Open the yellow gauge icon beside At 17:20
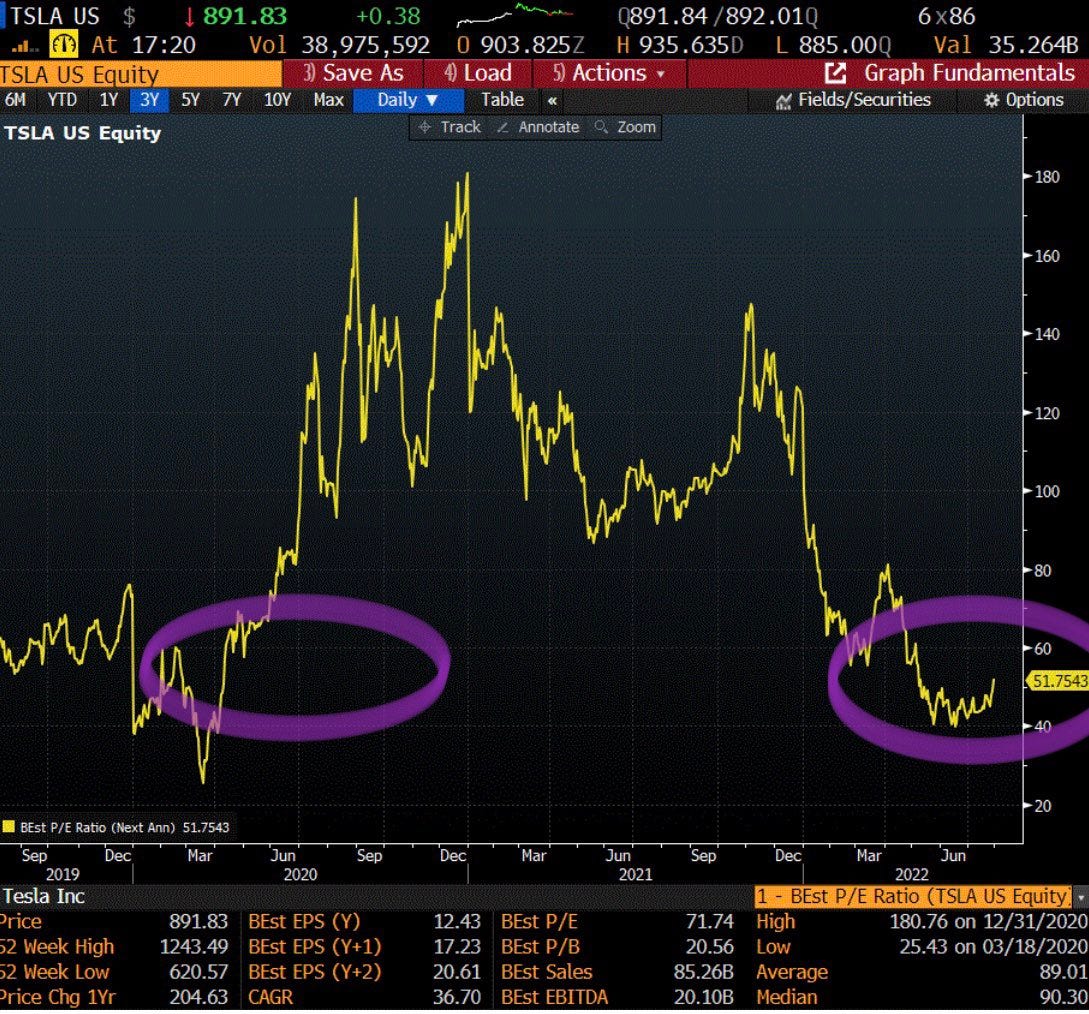 (64, 45)
